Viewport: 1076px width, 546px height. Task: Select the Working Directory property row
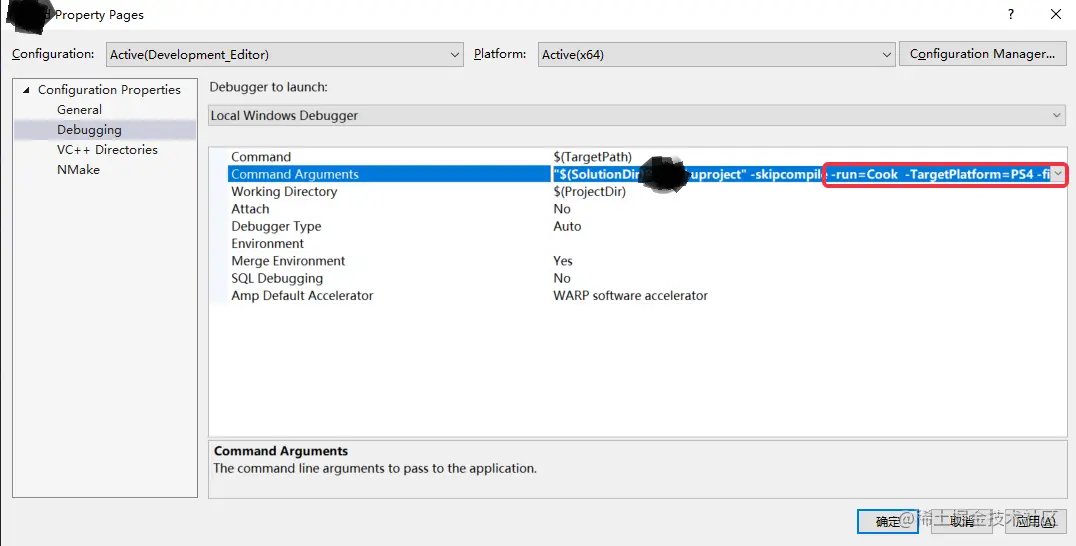coord(647,191)
